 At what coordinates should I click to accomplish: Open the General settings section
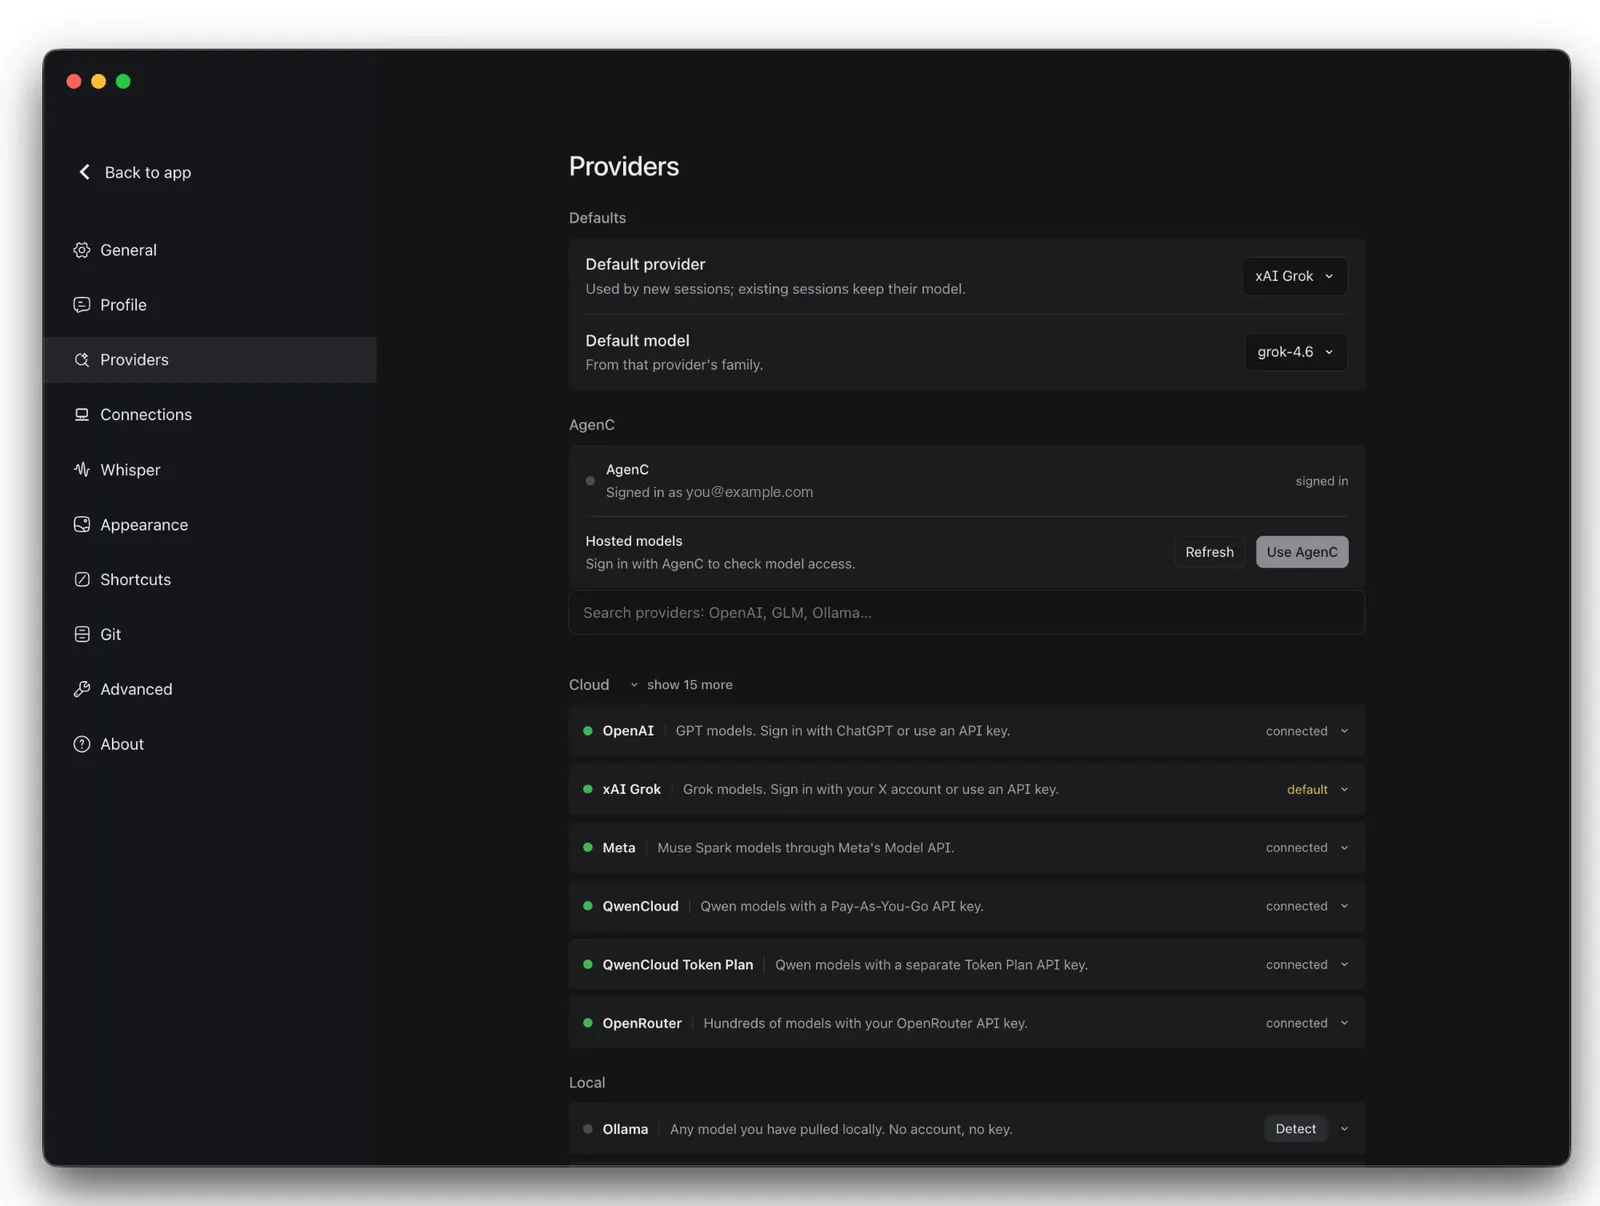pyautogui.click(x=210, y=250)
